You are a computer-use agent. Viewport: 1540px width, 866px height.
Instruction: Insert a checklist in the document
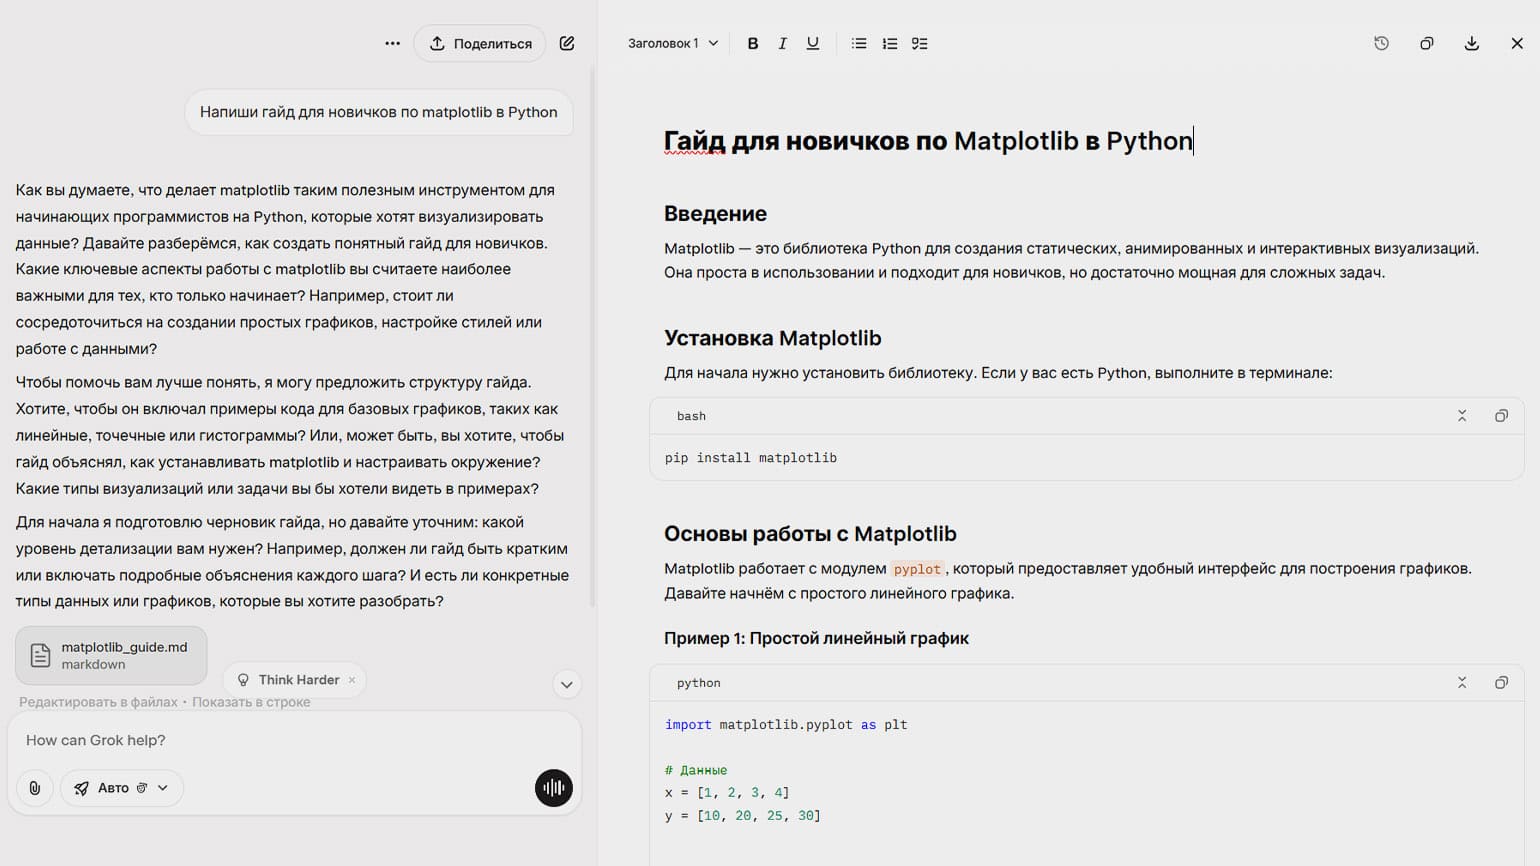tap(920, 44)
